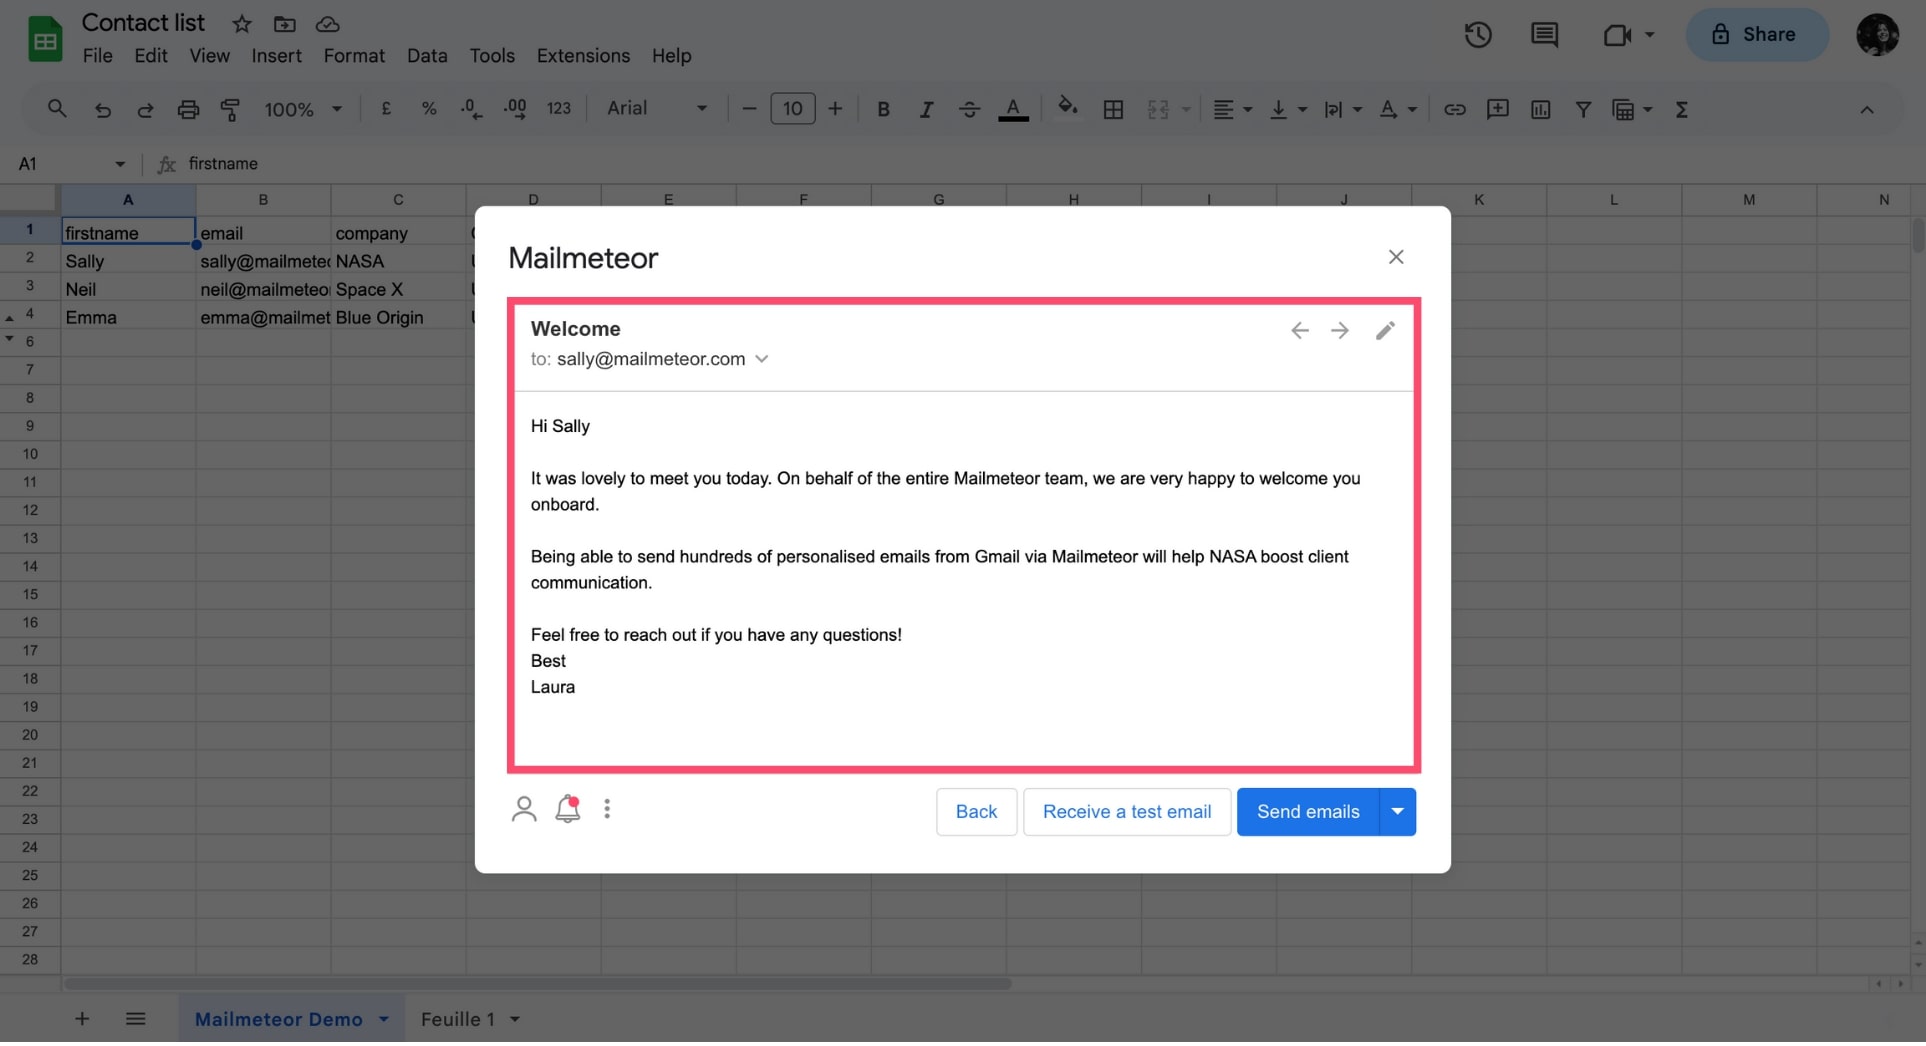Insert a chart
This screenshot has height=1046, width=1926.
pos(1540,109)
